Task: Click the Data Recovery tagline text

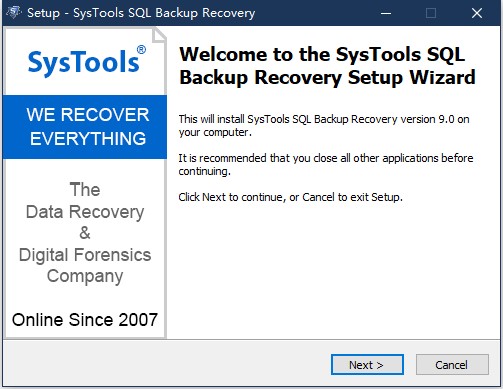Action: [x=85, y=212]
